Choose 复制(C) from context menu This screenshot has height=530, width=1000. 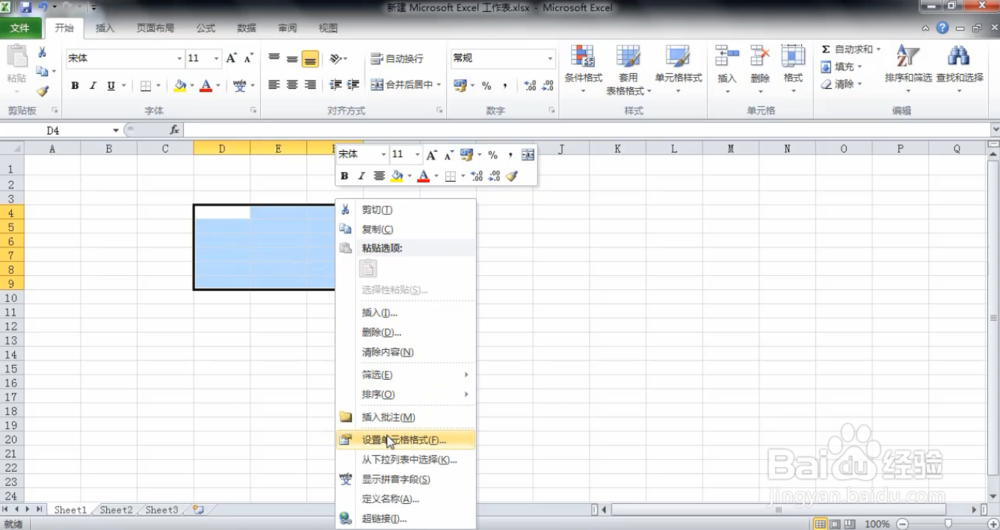(406, 229)
